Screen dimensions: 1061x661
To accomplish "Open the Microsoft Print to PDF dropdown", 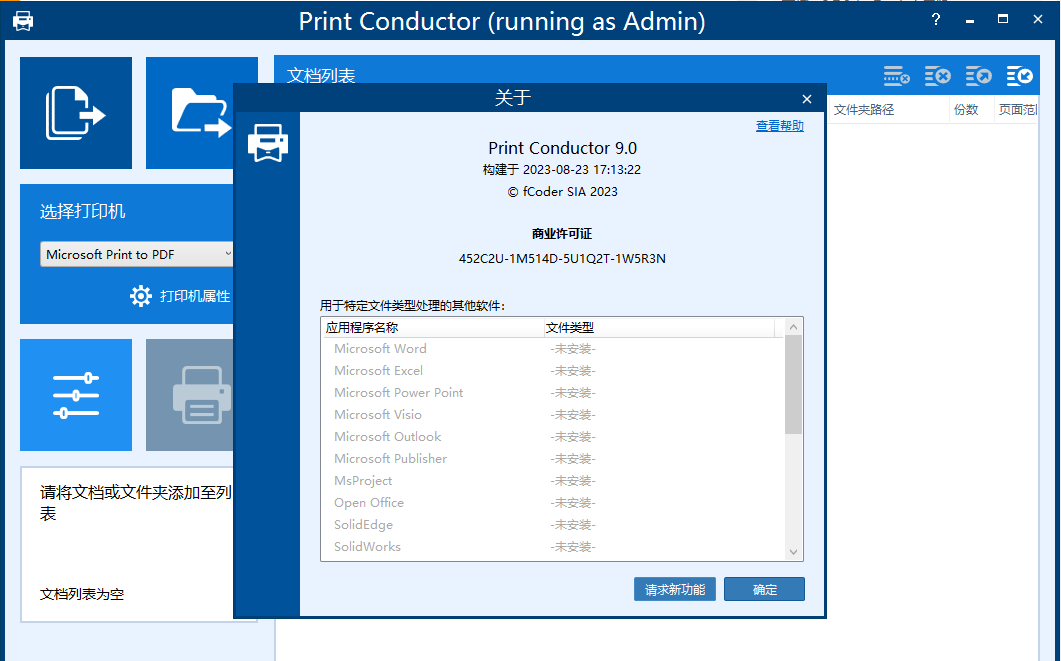I will pos(136,254).
